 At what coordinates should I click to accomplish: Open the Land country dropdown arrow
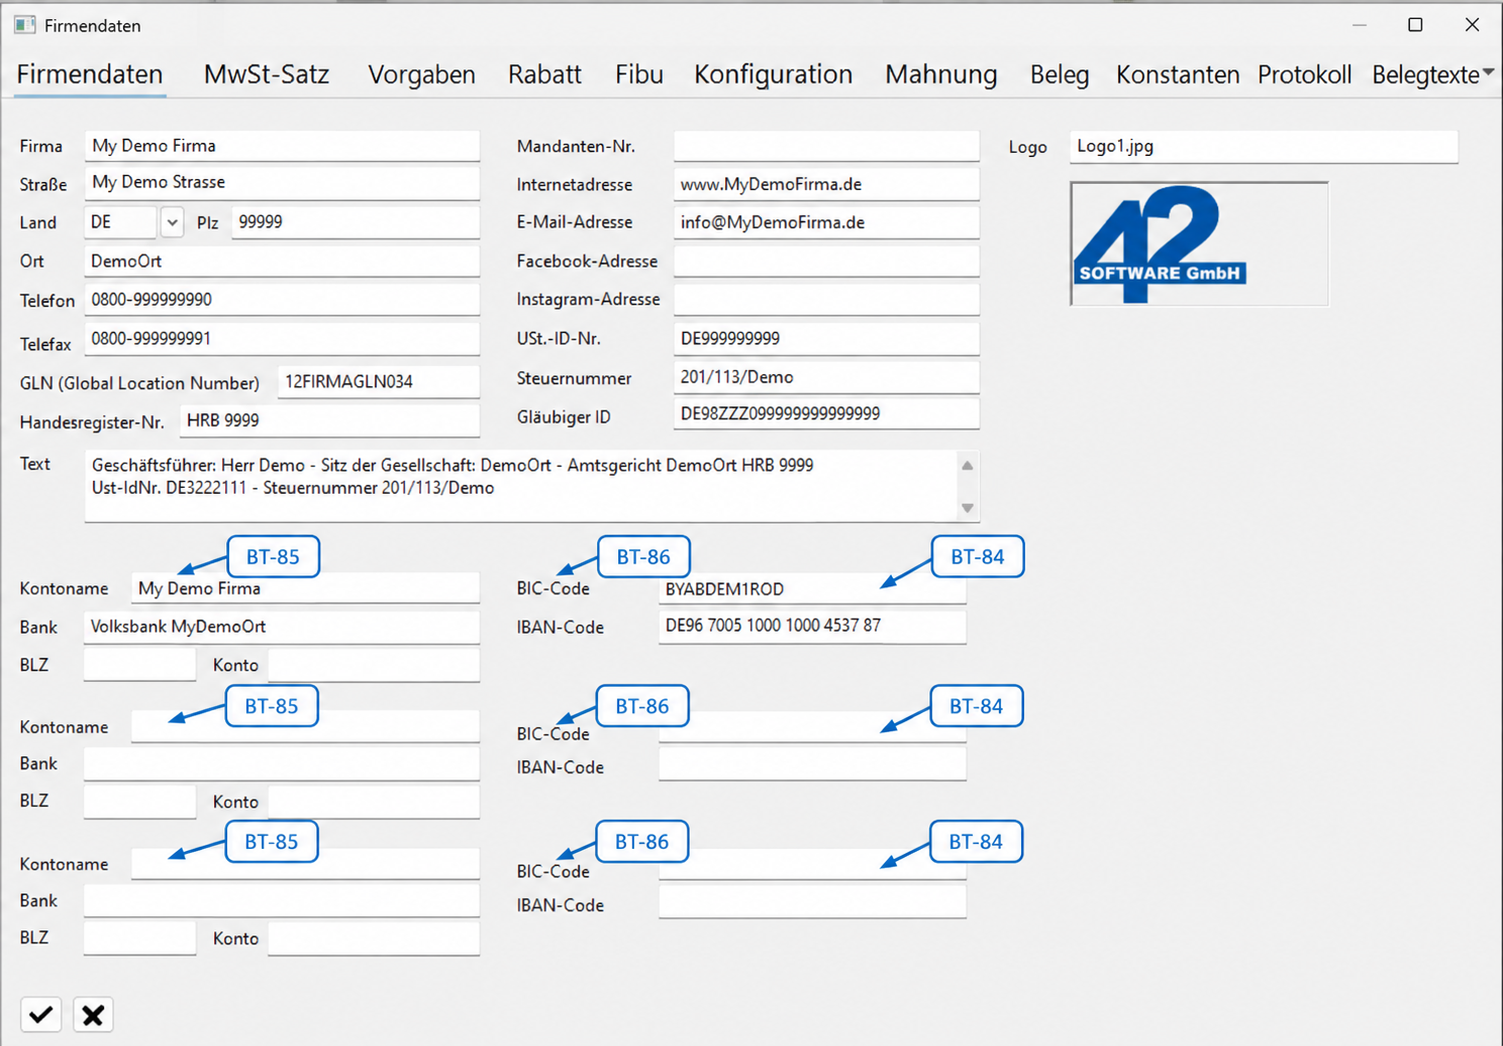click(x=172, y=222)
